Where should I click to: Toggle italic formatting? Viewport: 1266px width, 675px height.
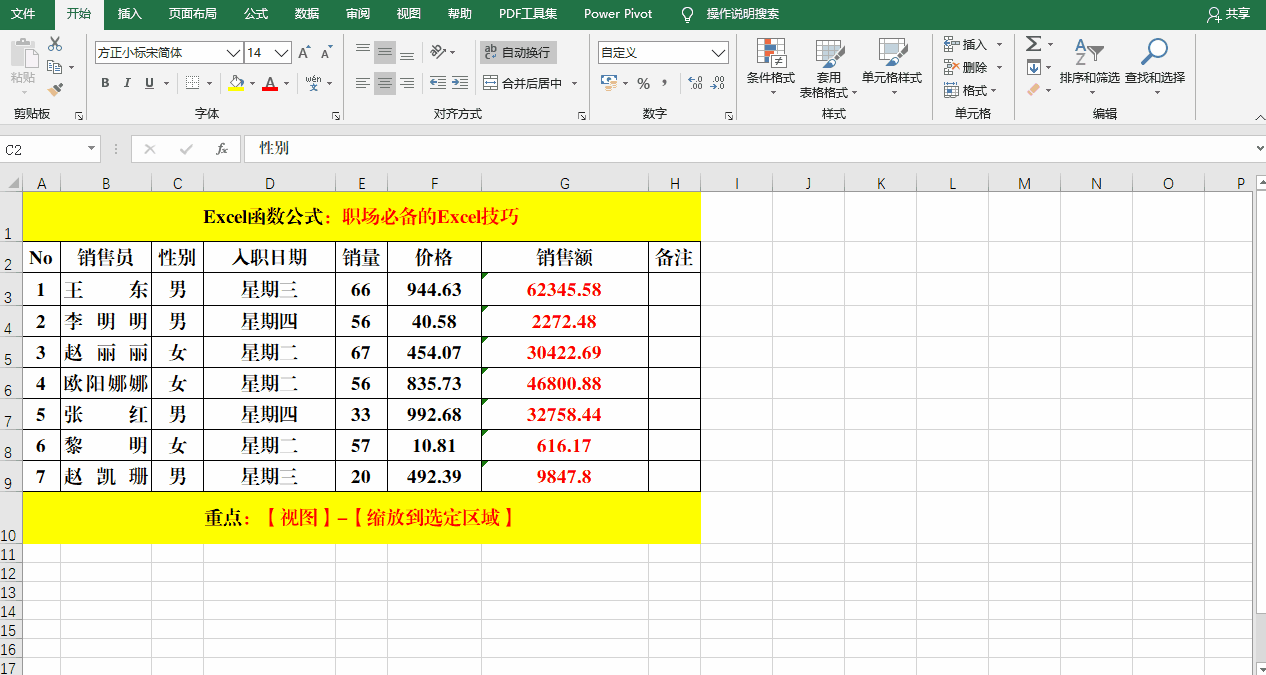(x=126, y=83)
